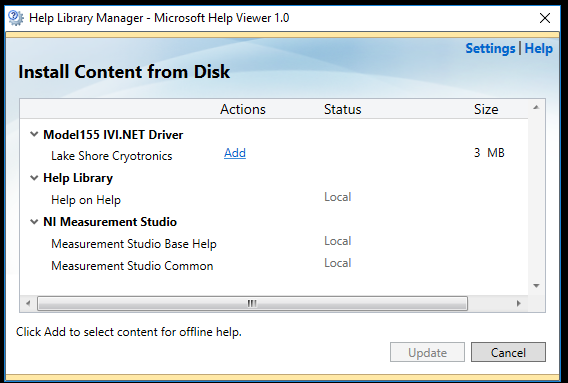Click the disabled Update button
568x383 pixels.
(427, 352)
